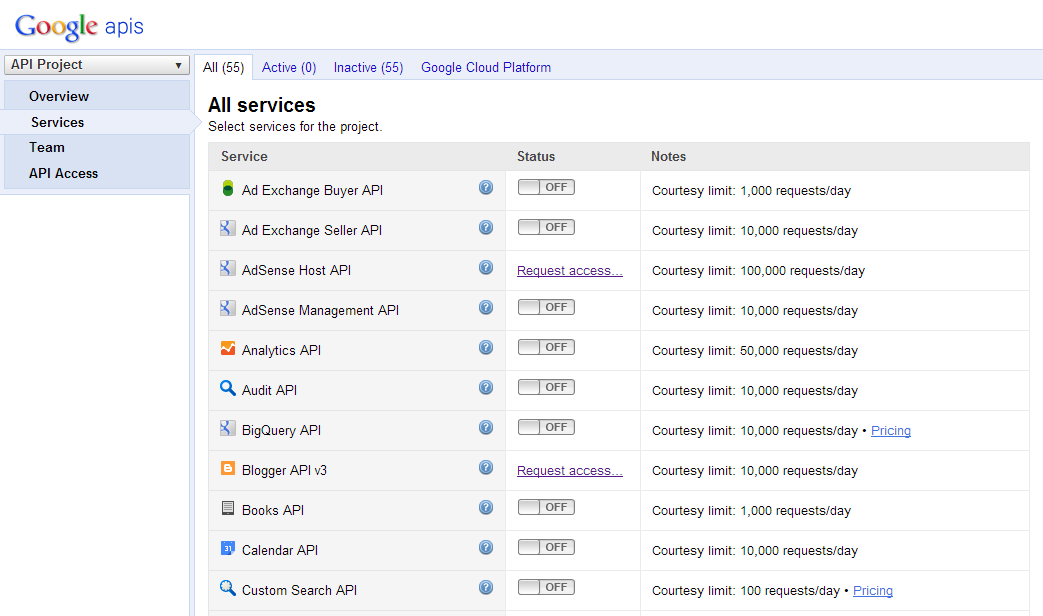This screenshot has height=616, width=1043.
Task: Click the Books API icon
Action: pos(227,507)
